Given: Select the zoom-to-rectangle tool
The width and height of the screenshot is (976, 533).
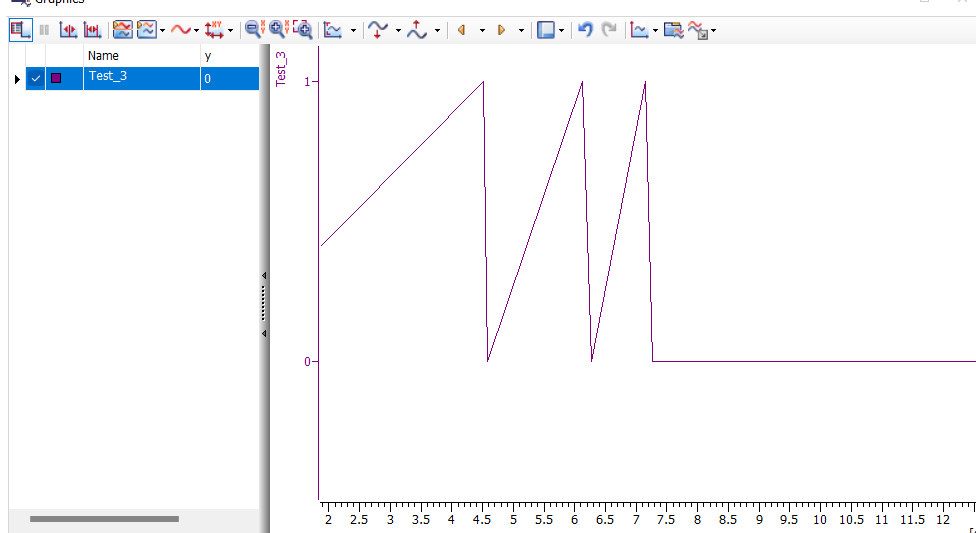Looking at the screenshot, I should click(302, 30).
